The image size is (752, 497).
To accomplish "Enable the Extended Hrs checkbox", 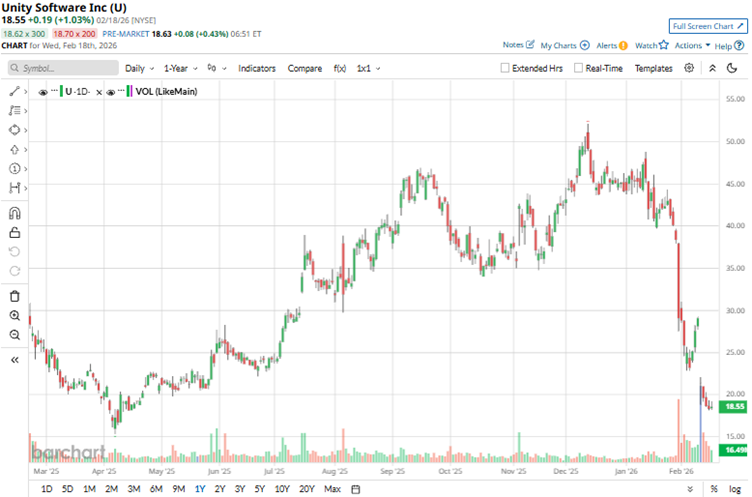I will (505, 68).
